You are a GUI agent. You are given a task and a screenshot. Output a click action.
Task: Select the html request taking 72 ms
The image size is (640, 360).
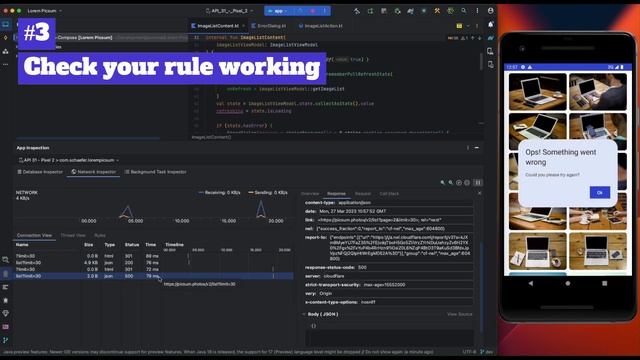point(153,269)
